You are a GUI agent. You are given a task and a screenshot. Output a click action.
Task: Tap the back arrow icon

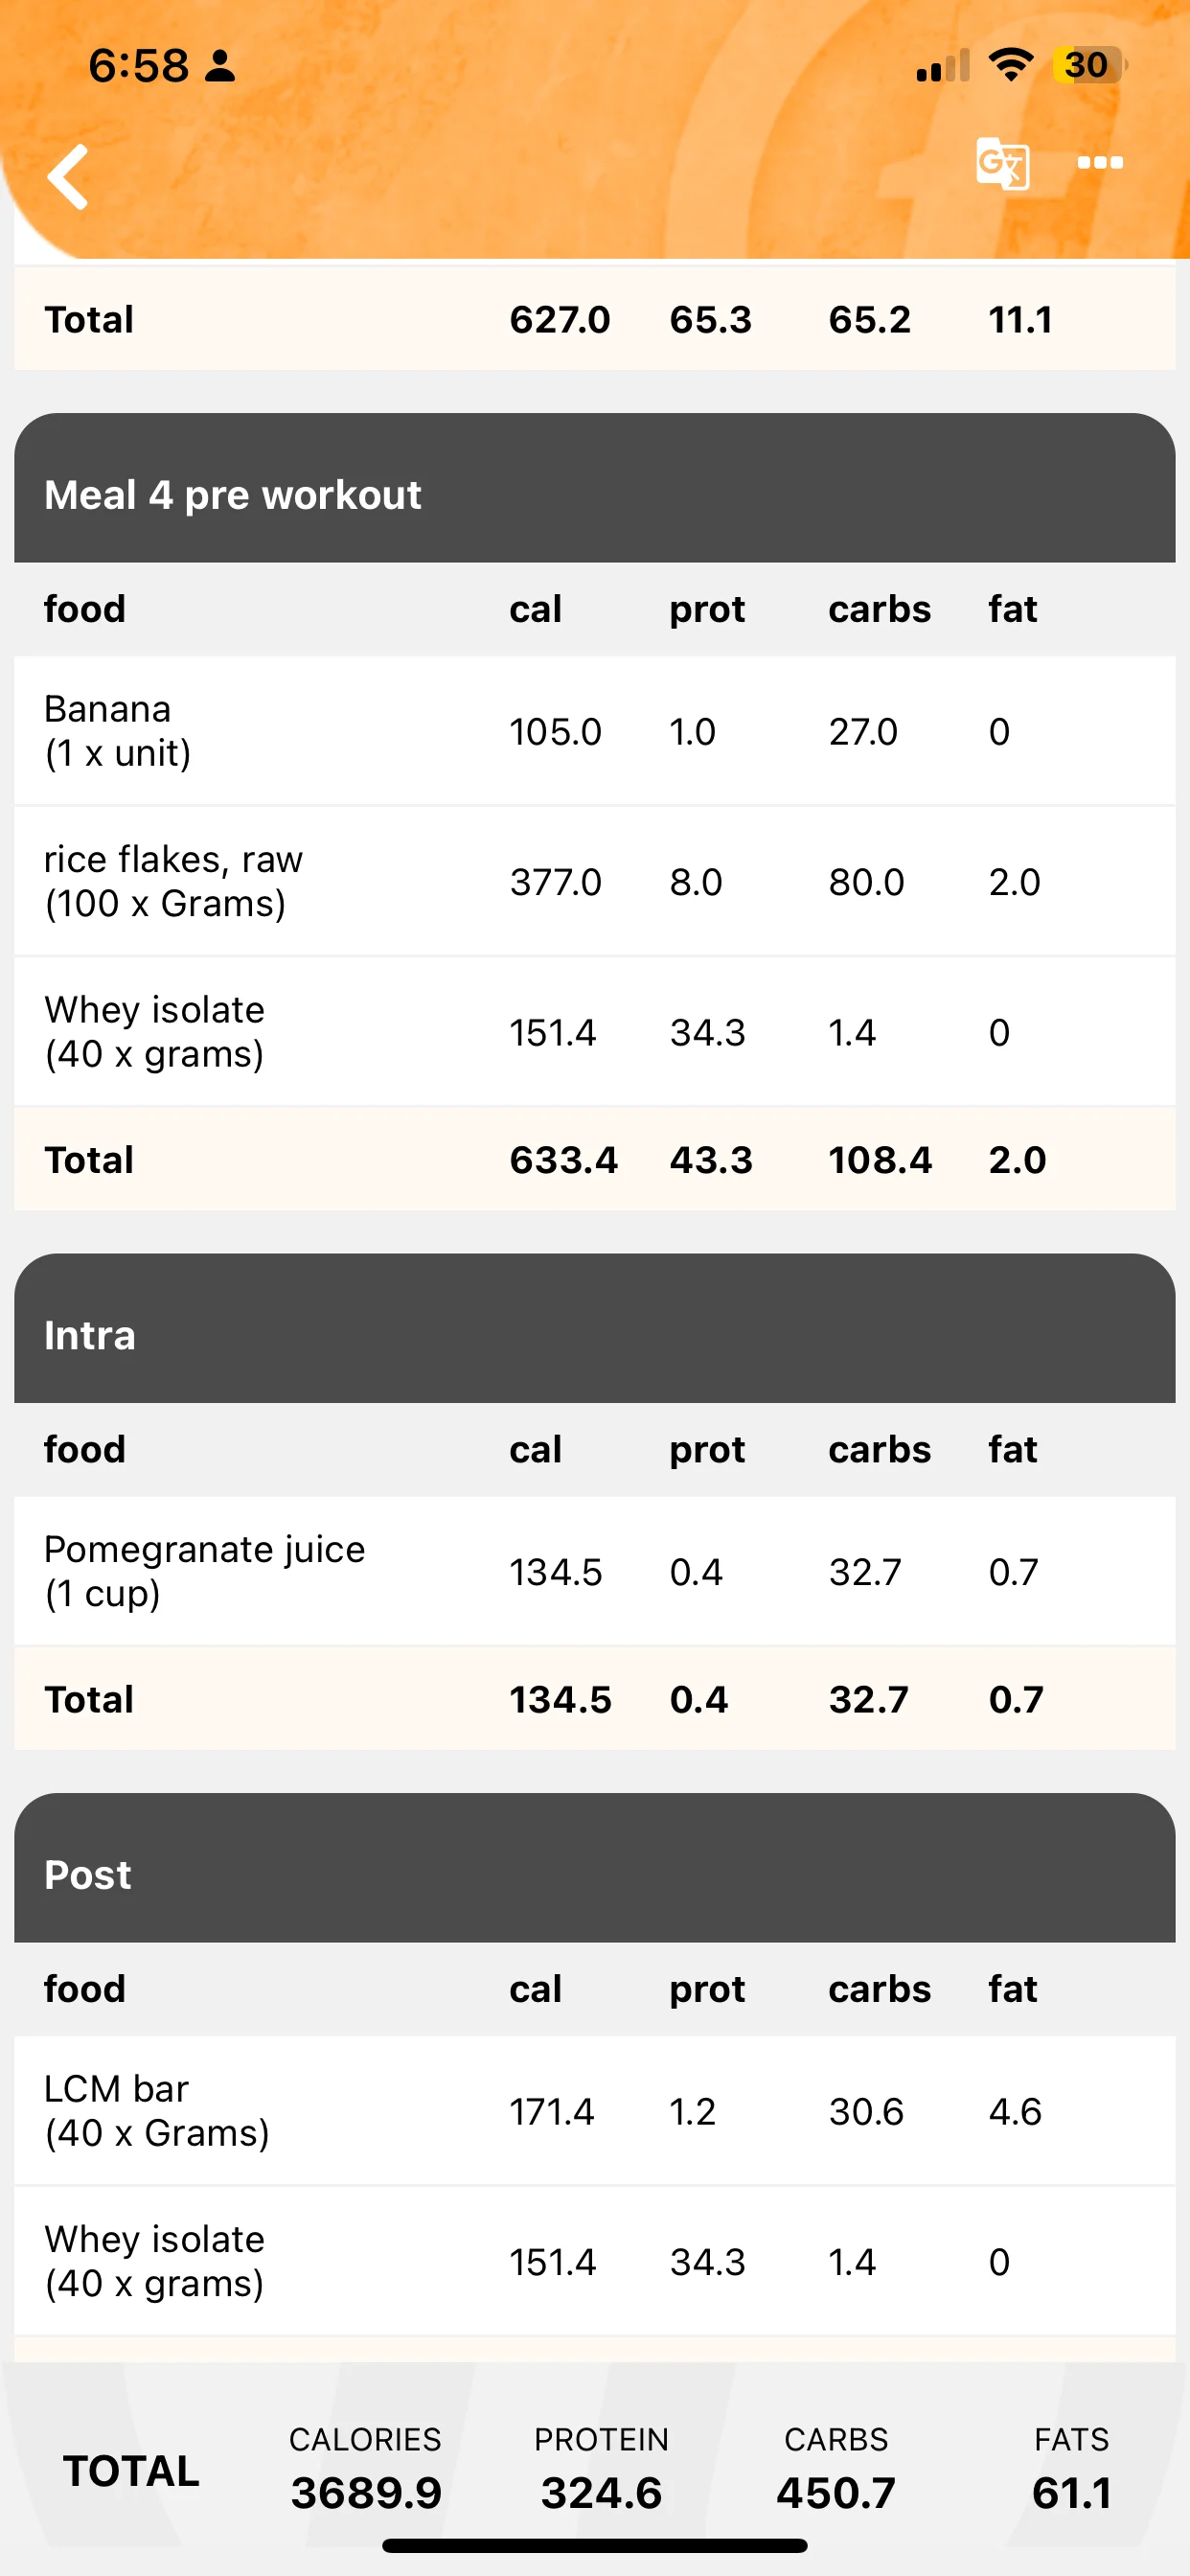click(x=68, y=177)
